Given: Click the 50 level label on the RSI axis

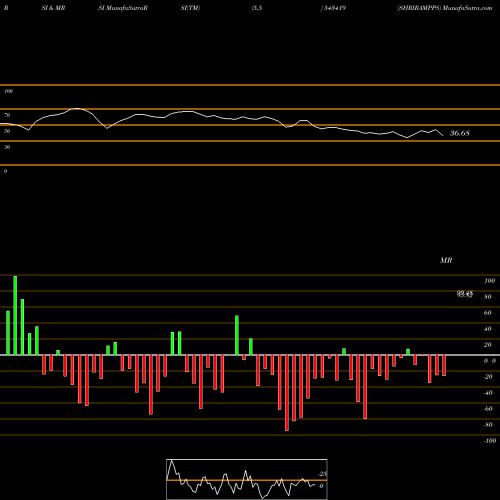Looking at the screenshot, I should (x=7, y=131).
